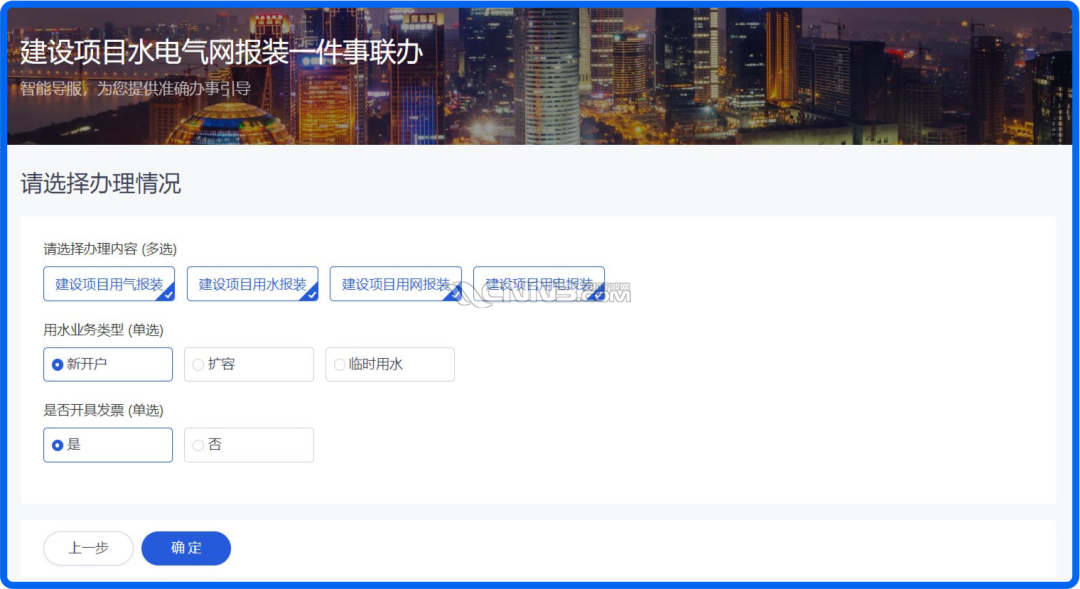Click the 用水业务类型 (单选) label

pyautogui.click(x=103, y=330)
